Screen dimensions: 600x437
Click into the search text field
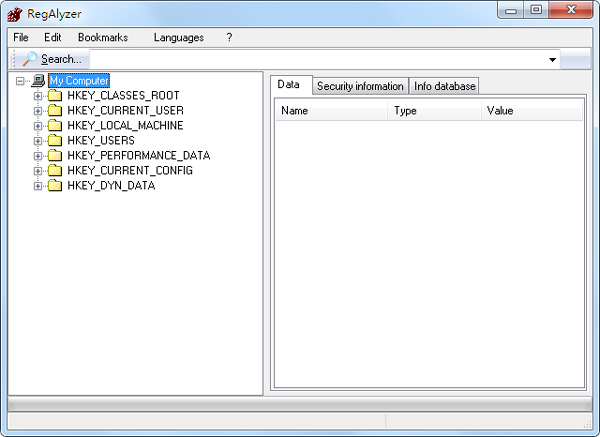pyautogui.click(x=318, y=60)
